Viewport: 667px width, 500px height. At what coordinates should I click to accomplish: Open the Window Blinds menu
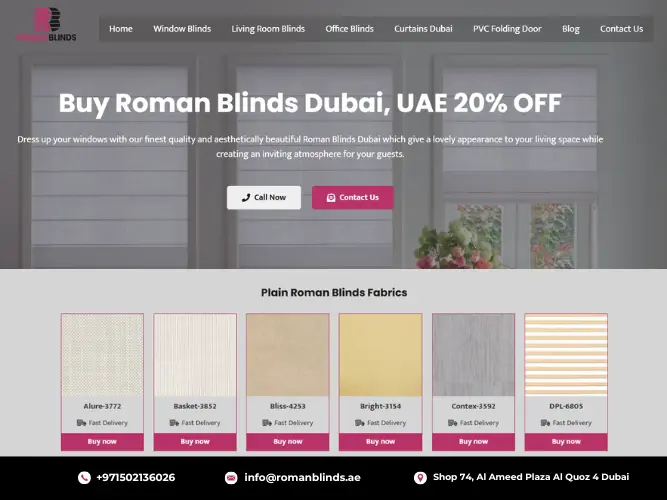pos(182,29)
